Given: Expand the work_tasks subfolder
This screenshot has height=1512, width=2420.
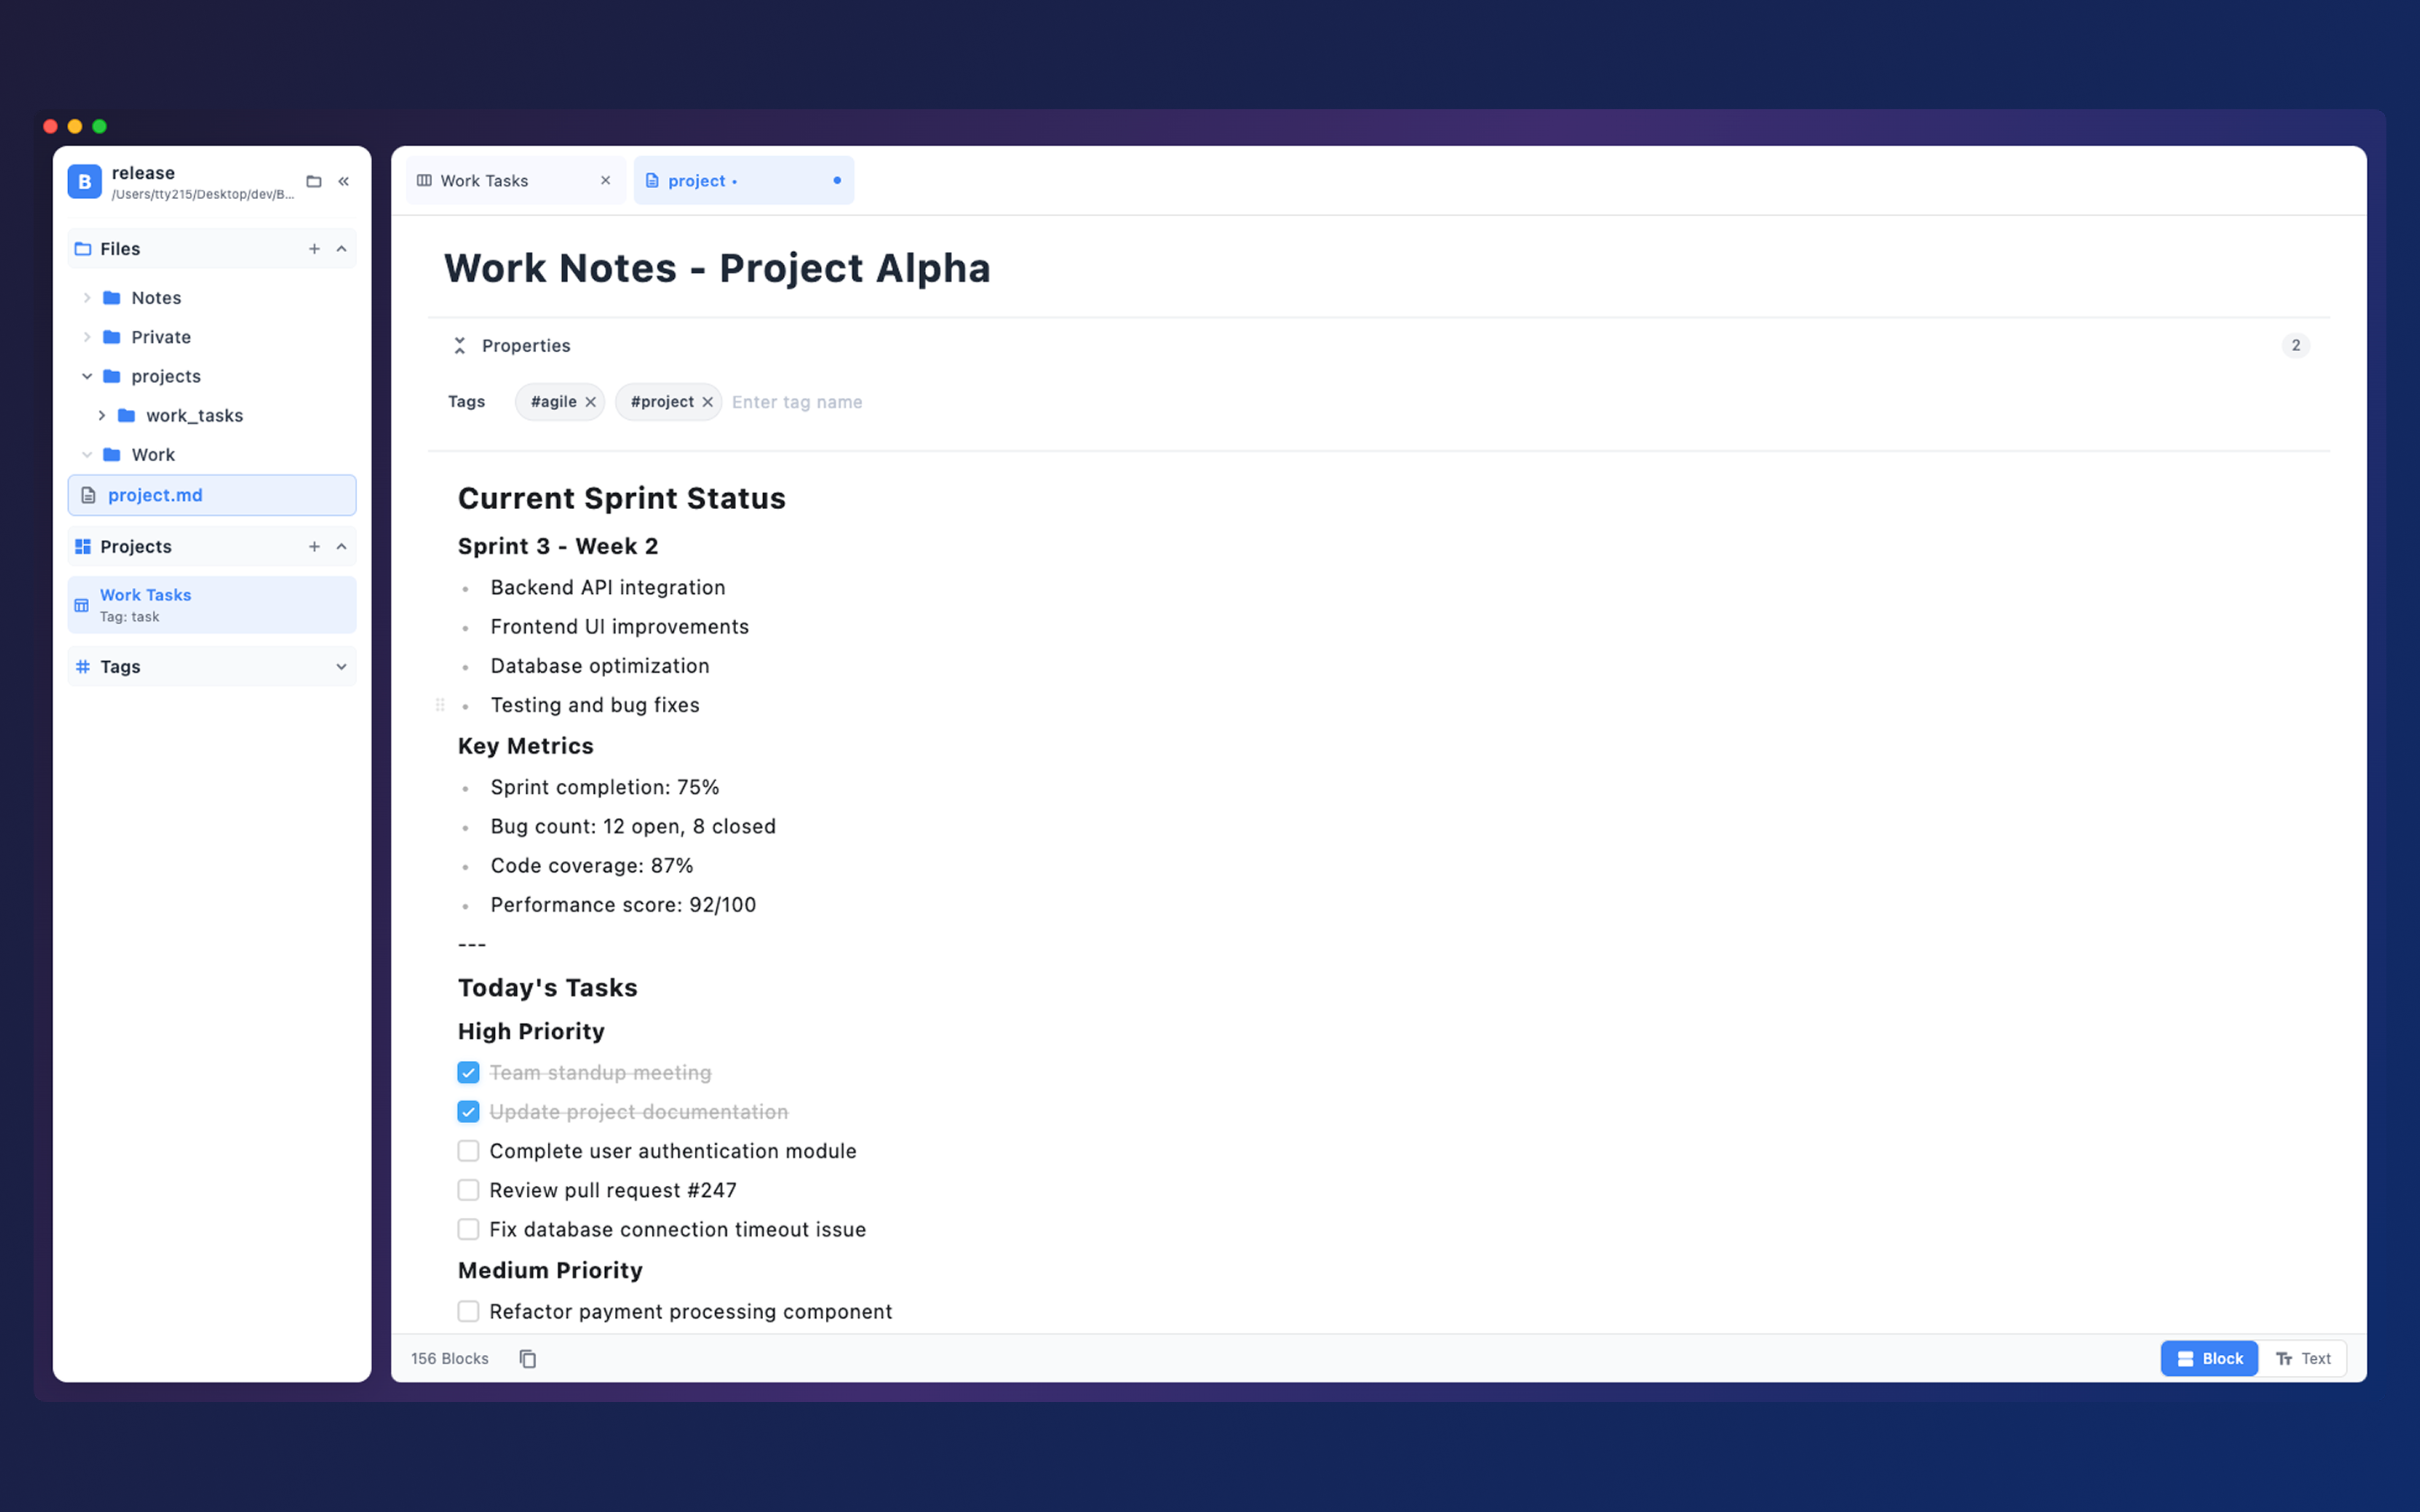Looking at the screenshot, I should click(x=102, y=415).
